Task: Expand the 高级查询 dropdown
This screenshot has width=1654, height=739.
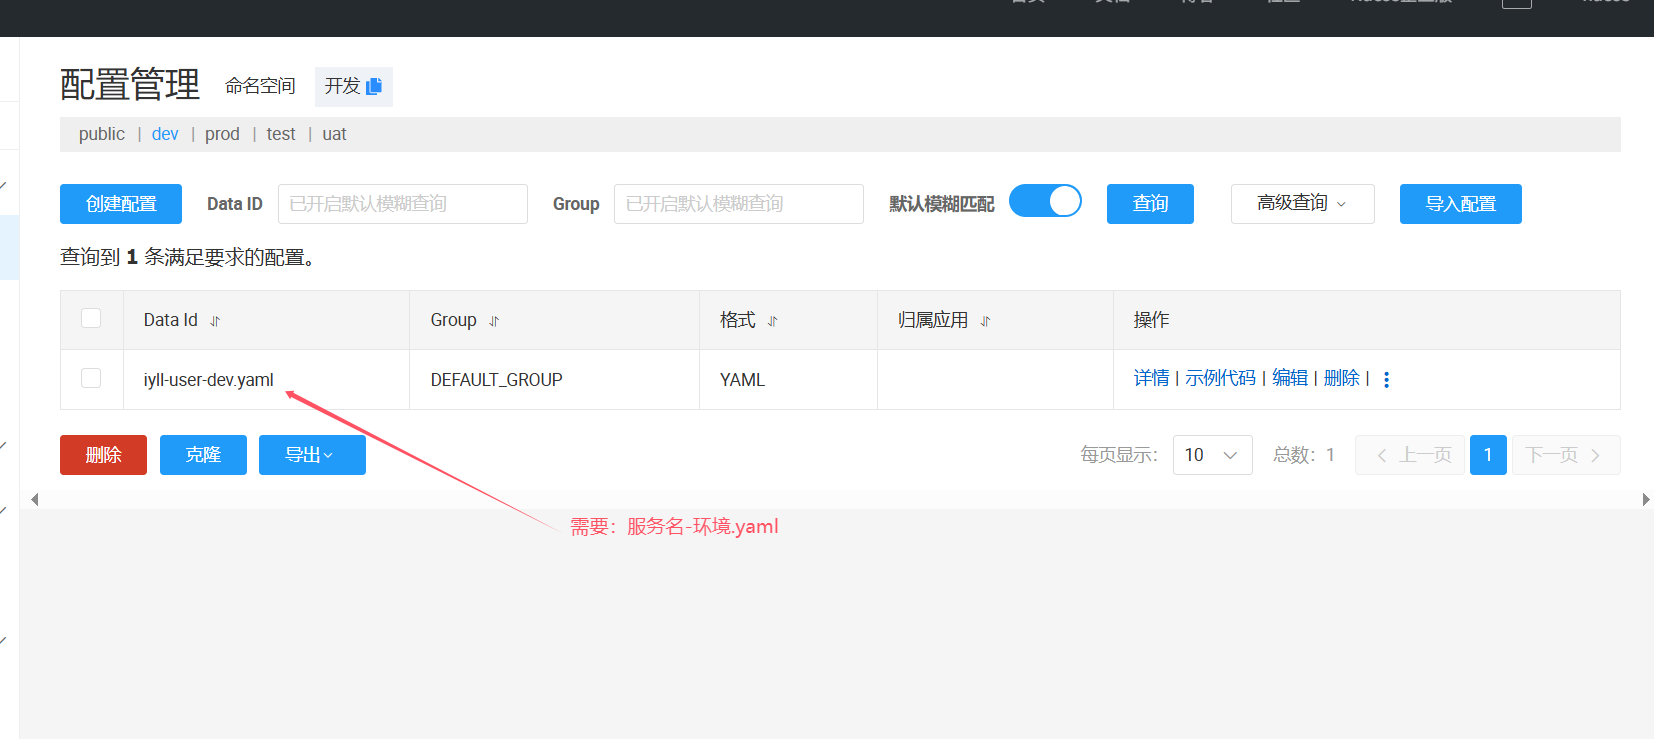Action: (x=1302, y=204)
